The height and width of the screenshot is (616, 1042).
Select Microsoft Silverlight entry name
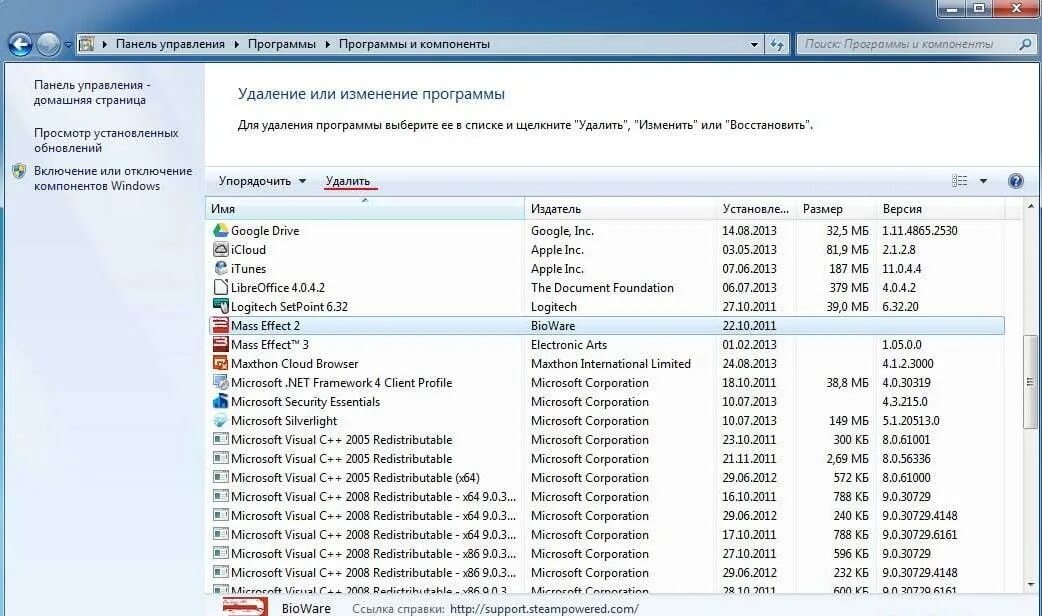[x=284, y=421]
